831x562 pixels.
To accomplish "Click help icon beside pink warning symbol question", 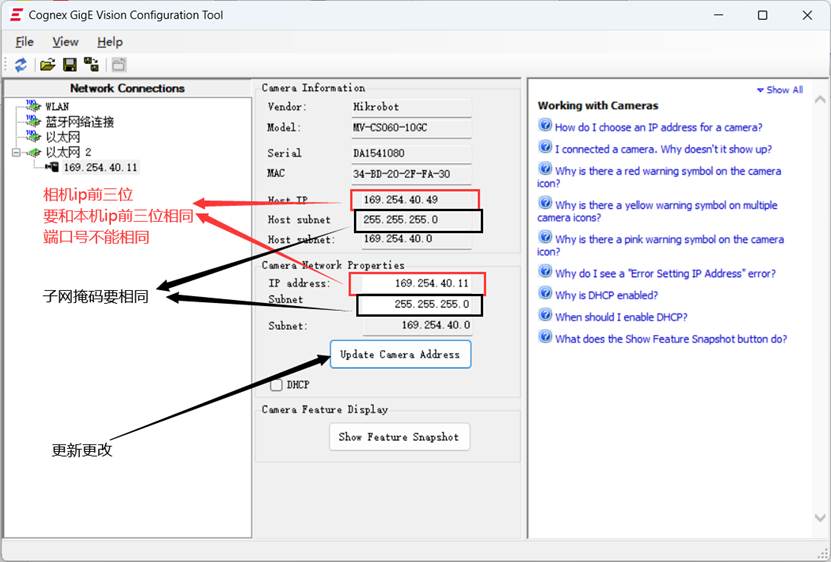I will coord(545,237).
